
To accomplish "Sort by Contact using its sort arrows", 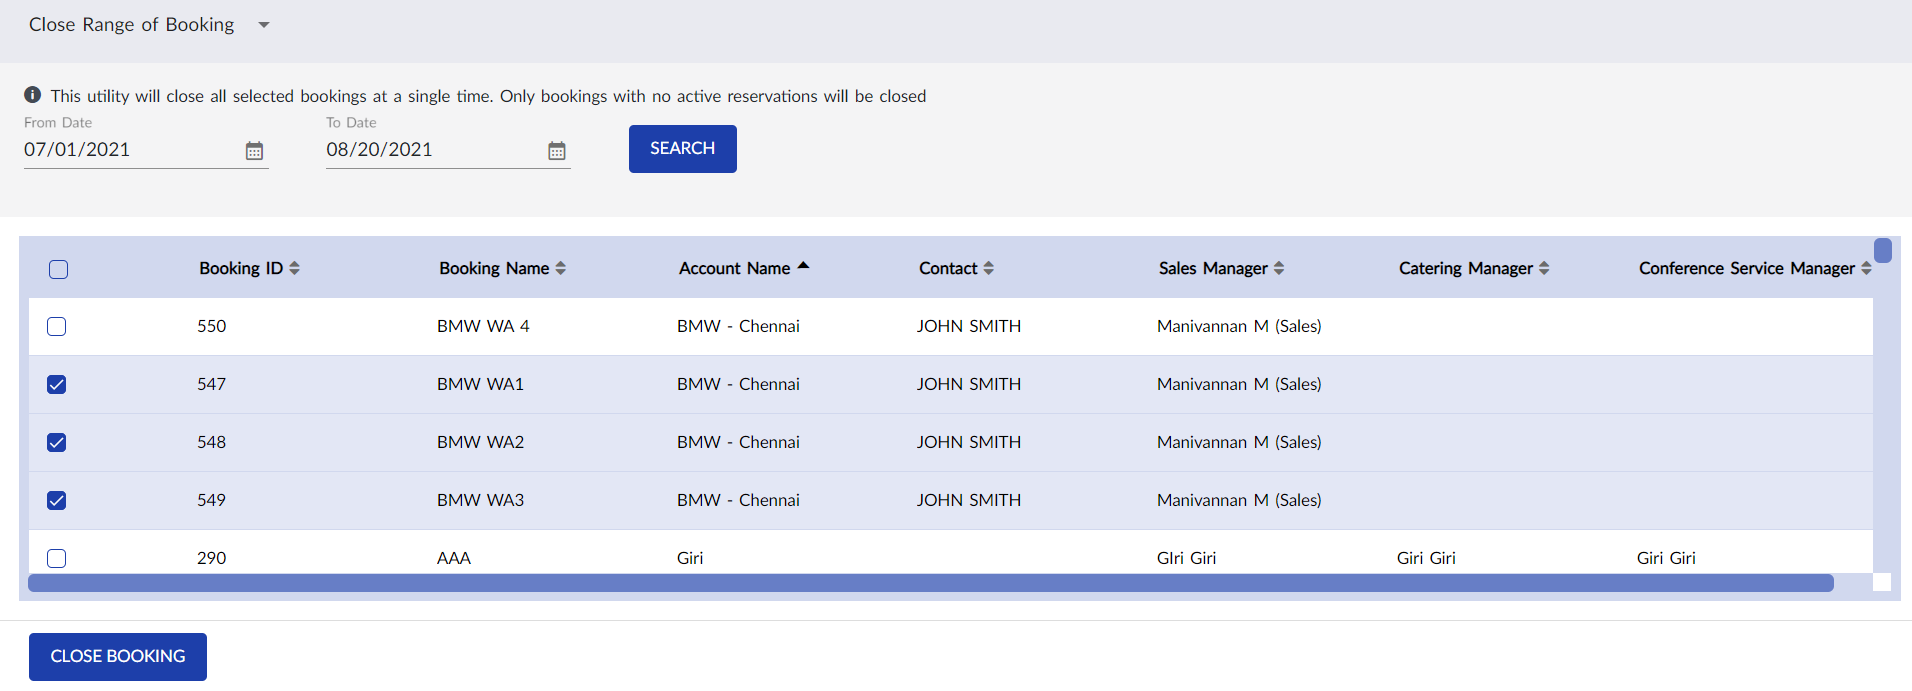I will click(x=988, y=268).
